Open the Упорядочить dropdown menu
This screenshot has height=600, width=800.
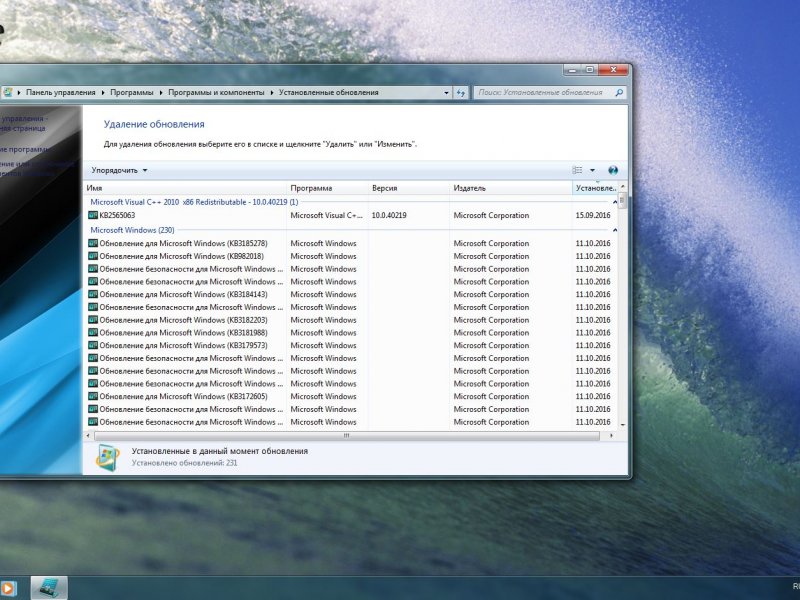(119, 170)
